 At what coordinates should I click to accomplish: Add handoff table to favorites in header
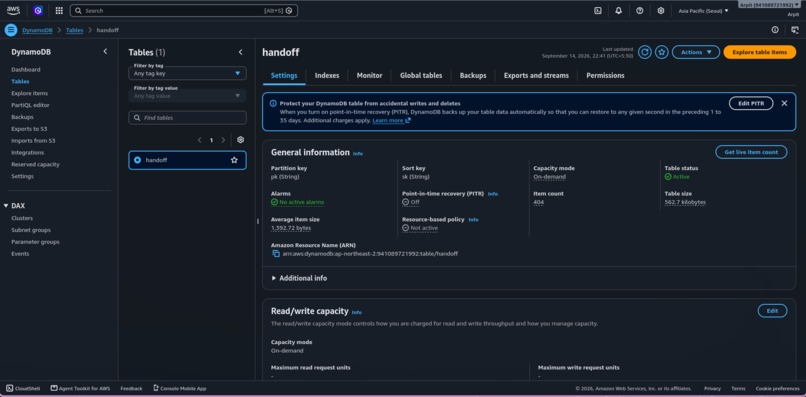(x=662, y=52)
